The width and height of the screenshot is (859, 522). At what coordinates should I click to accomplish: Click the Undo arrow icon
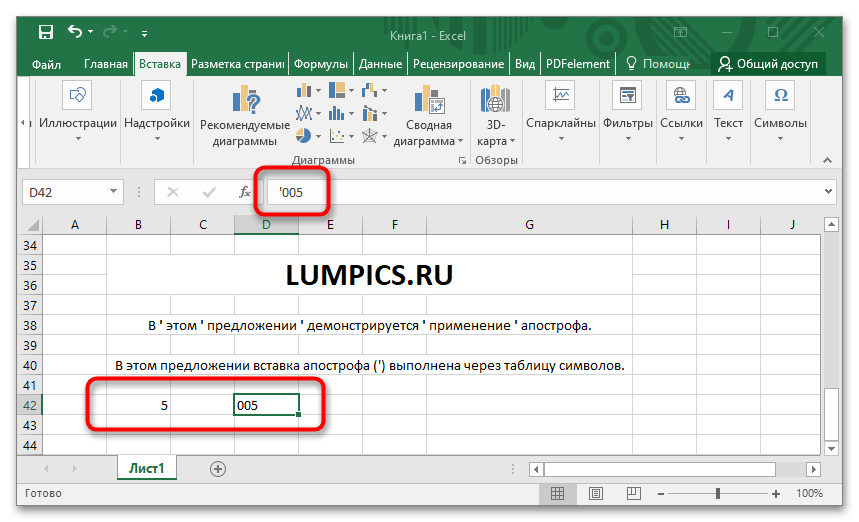(74, 32)
